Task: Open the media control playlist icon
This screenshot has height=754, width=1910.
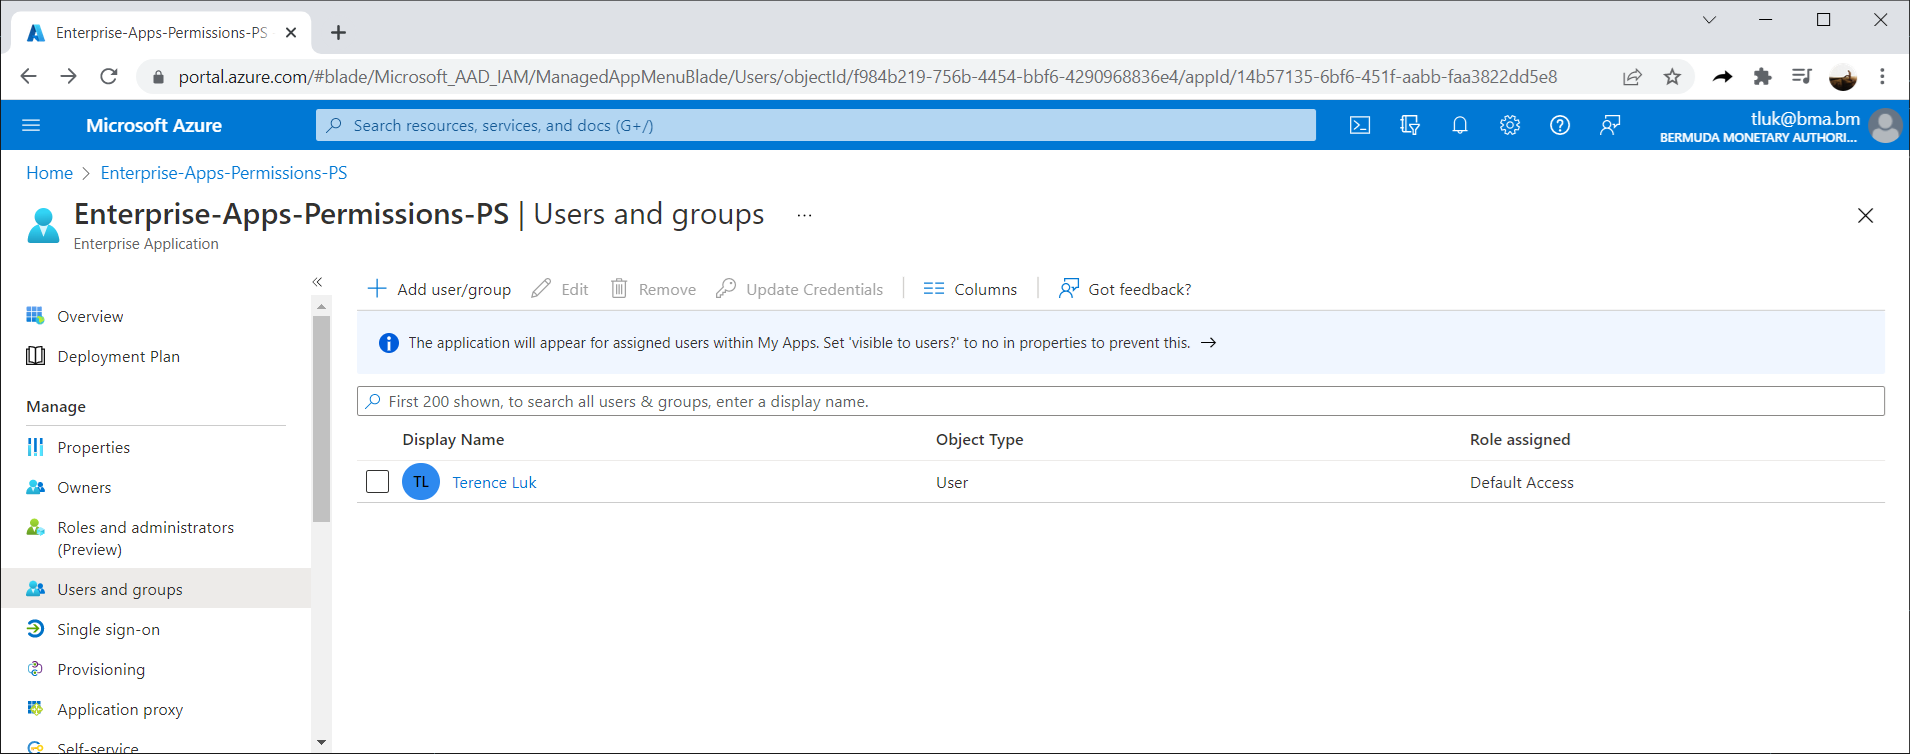Action: 1802,76
